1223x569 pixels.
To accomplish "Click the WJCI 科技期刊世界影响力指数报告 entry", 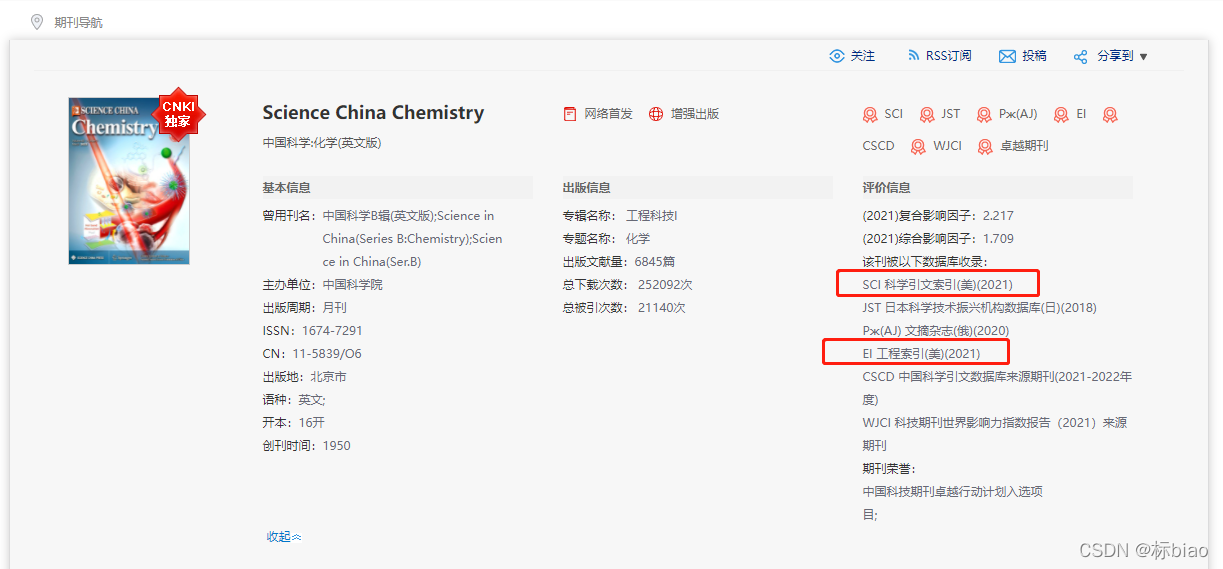I will (995, 434).
